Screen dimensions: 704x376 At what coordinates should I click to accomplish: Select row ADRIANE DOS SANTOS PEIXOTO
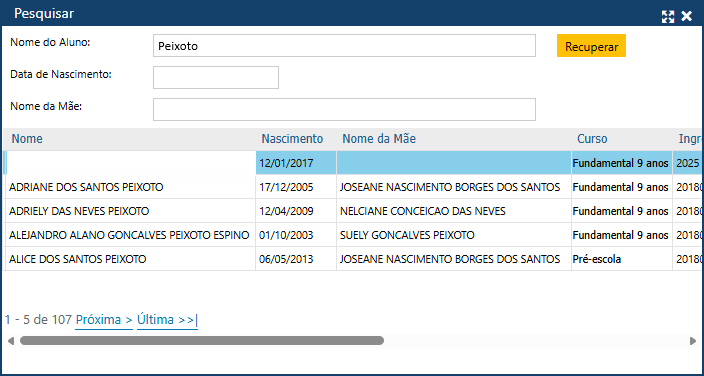352,187
